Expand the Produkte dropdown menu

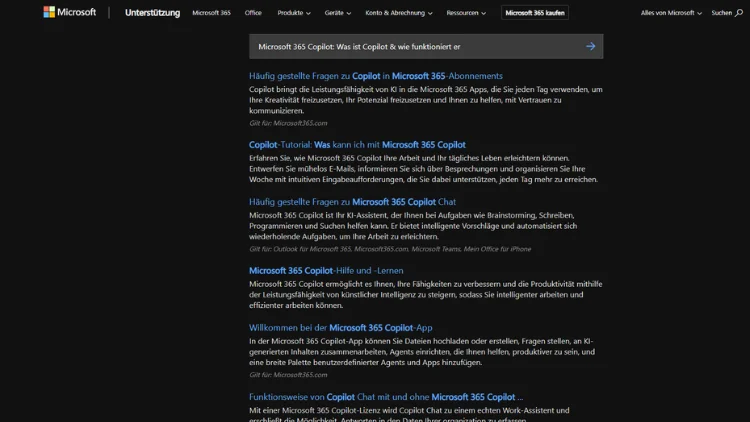point(294,13)
